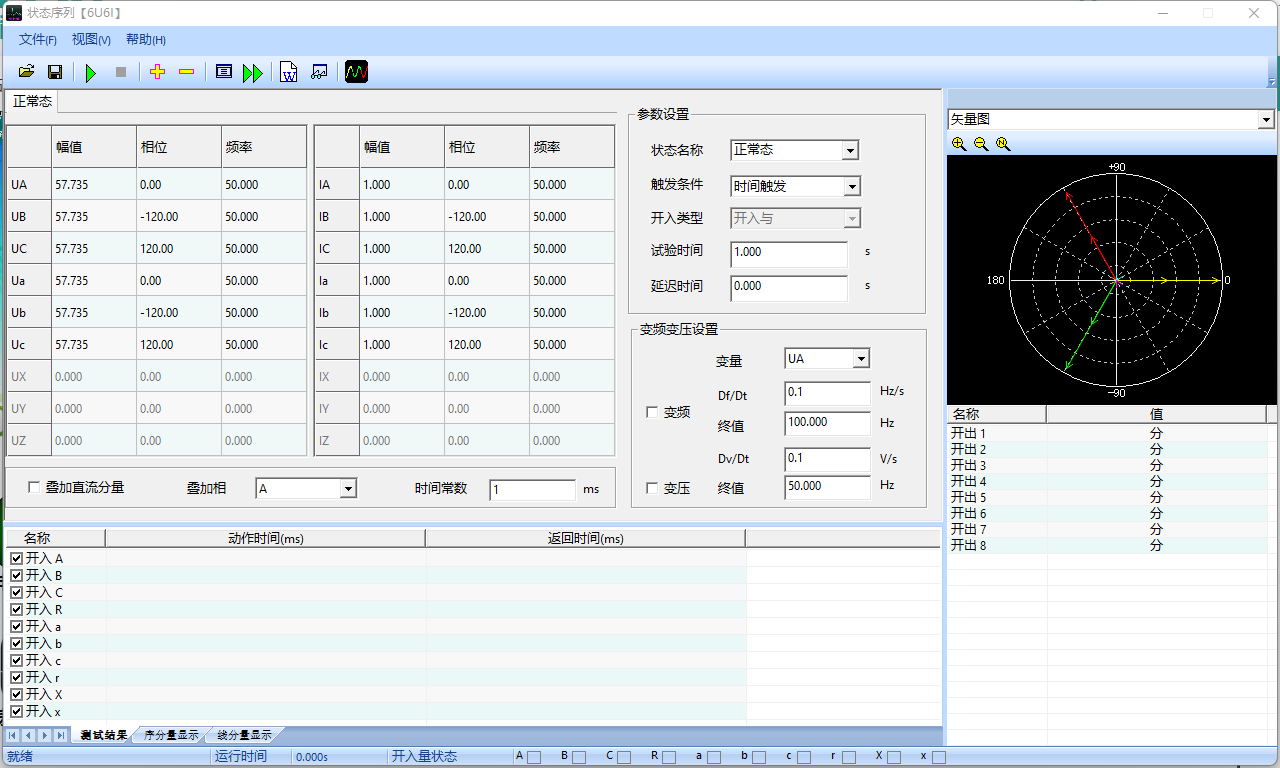Remove a state with the minus icon
This screenshot has width=1280, height=768.
(x=186, y=72)
